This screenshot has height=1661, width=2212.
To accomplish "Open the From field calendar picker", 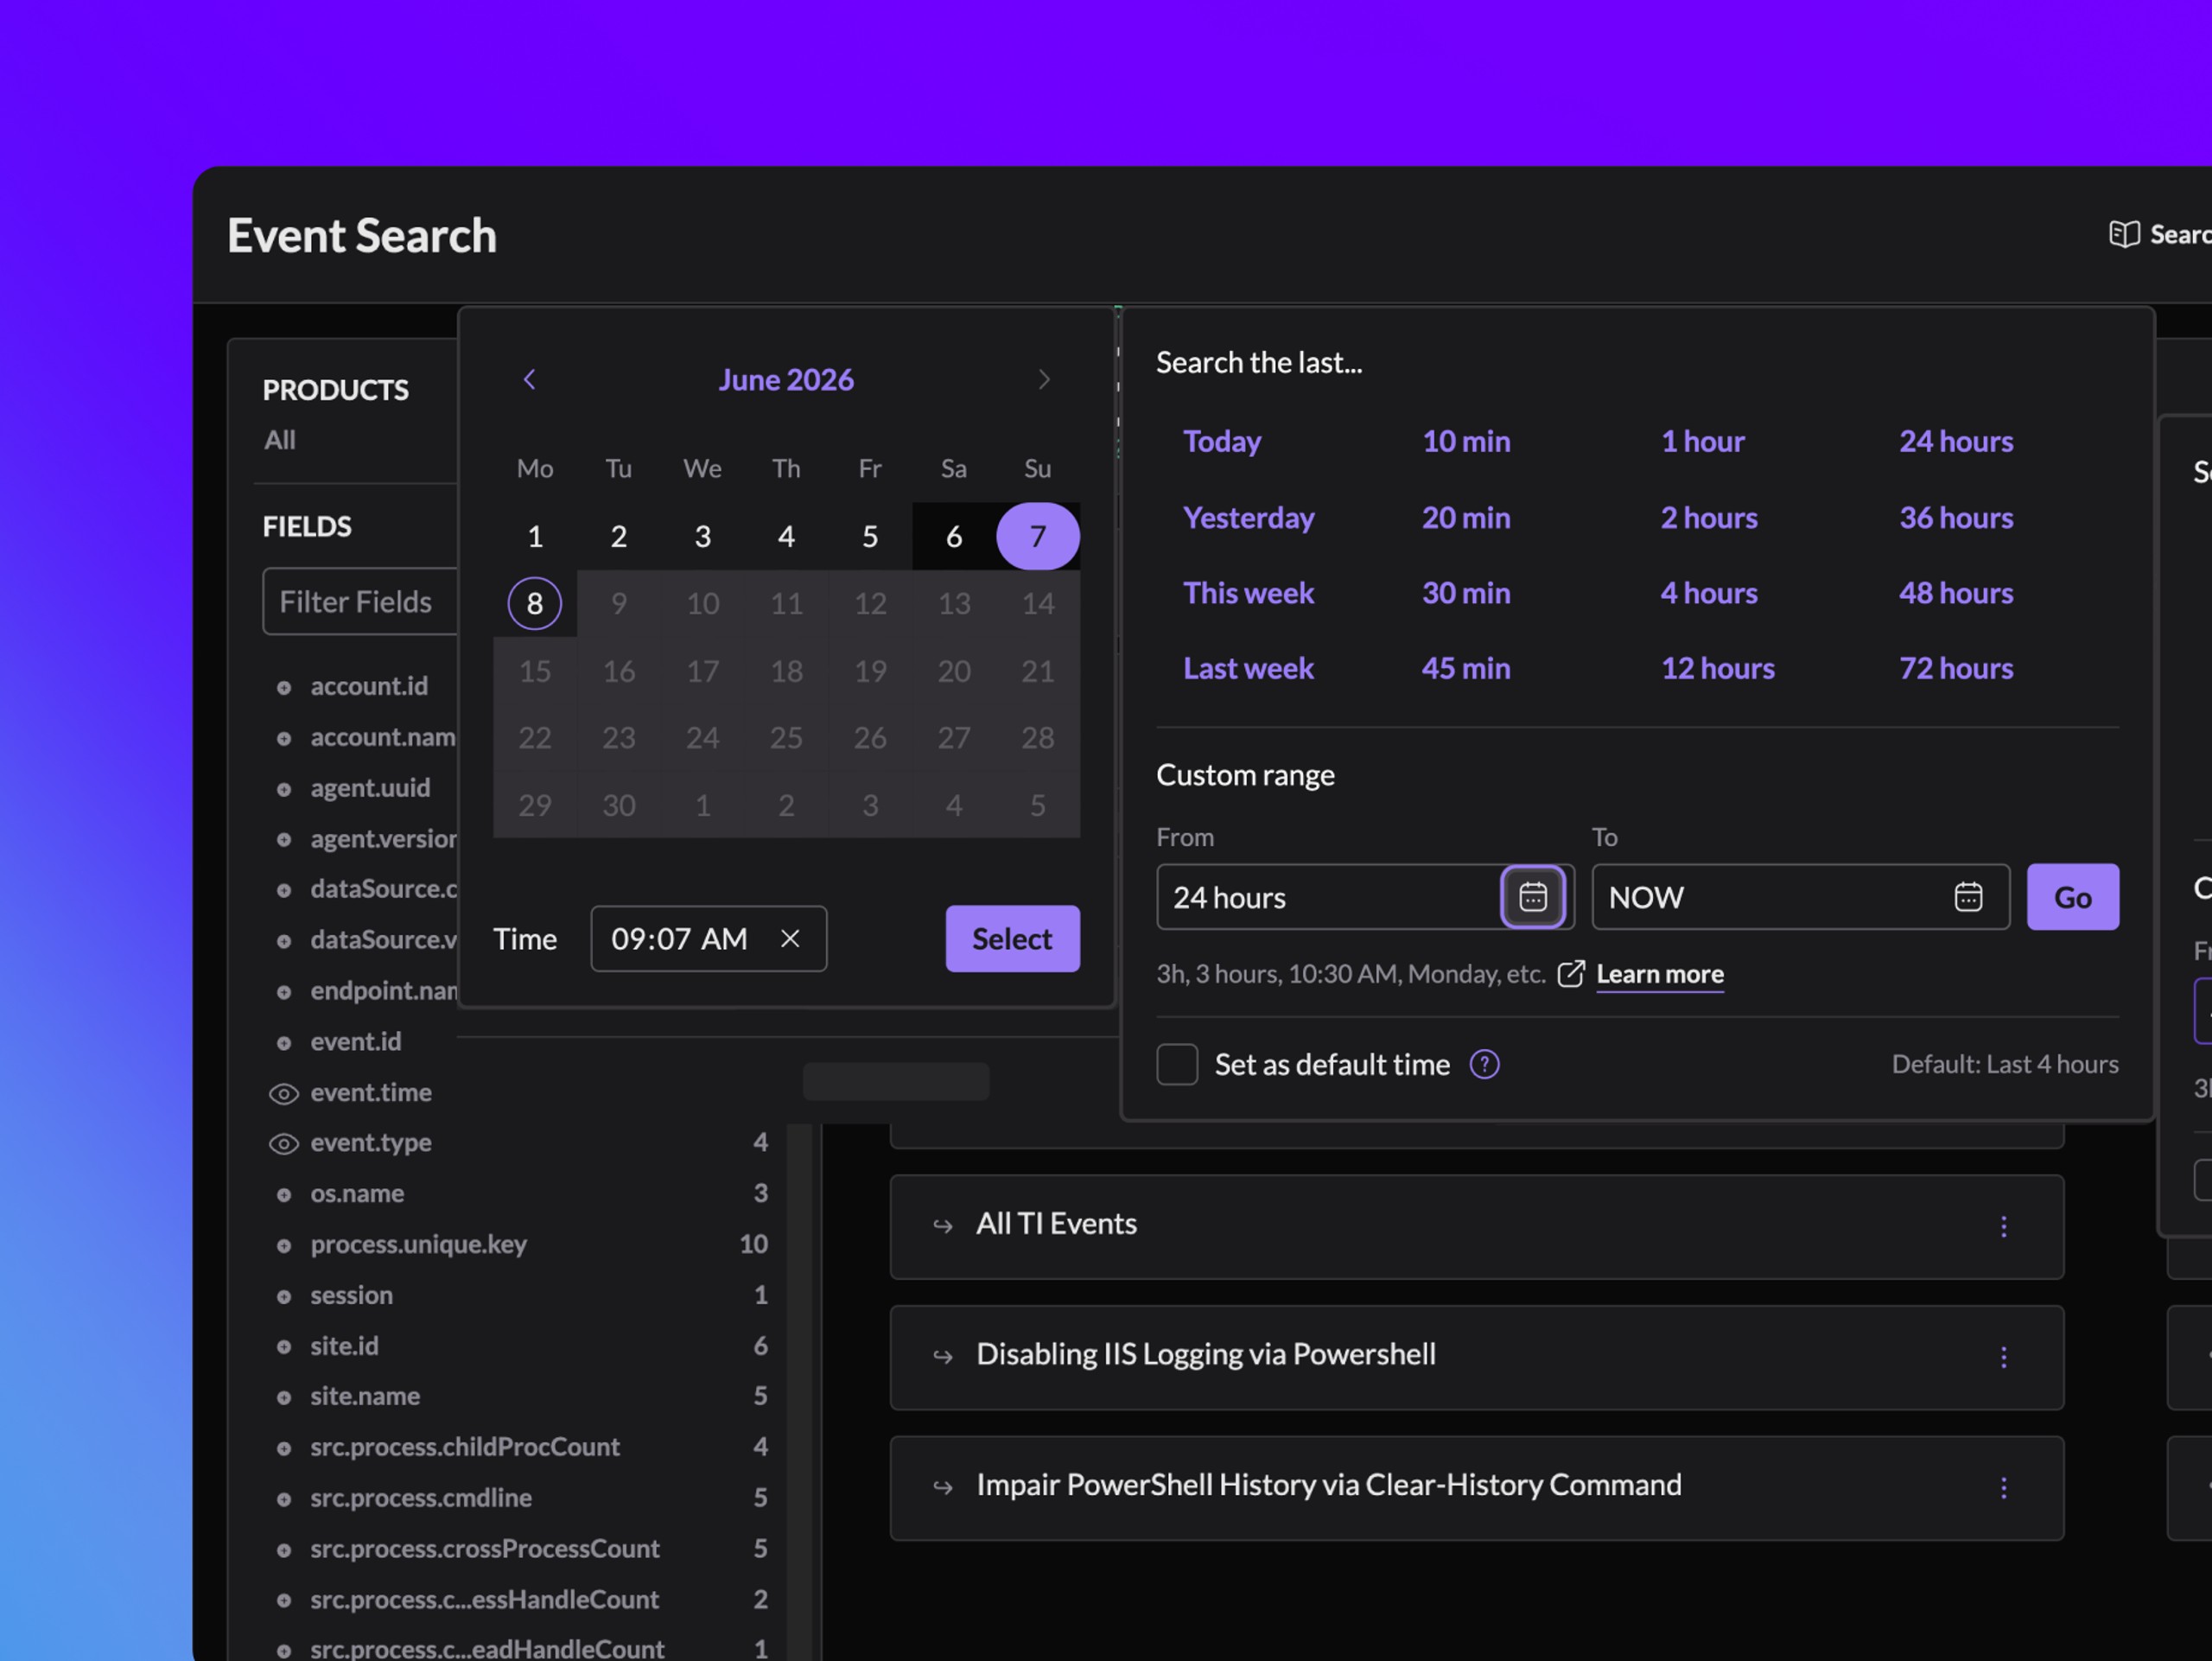I will tap(1533, 897).
